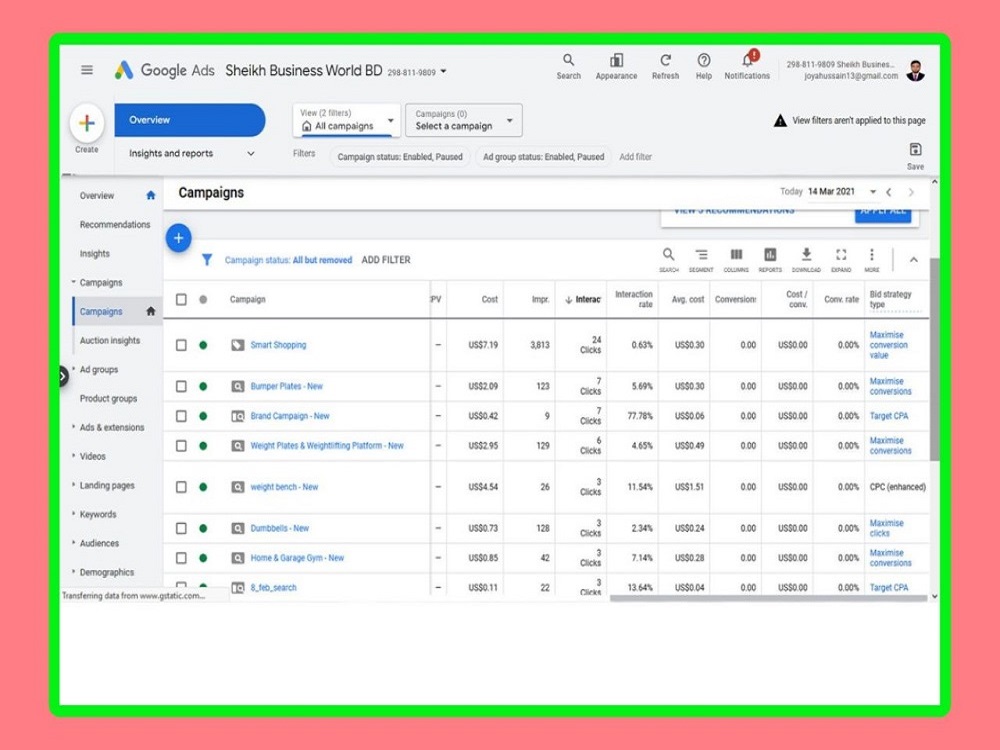
Task: Open the All campaigns view dropdown
Action: tap(347, 120)
